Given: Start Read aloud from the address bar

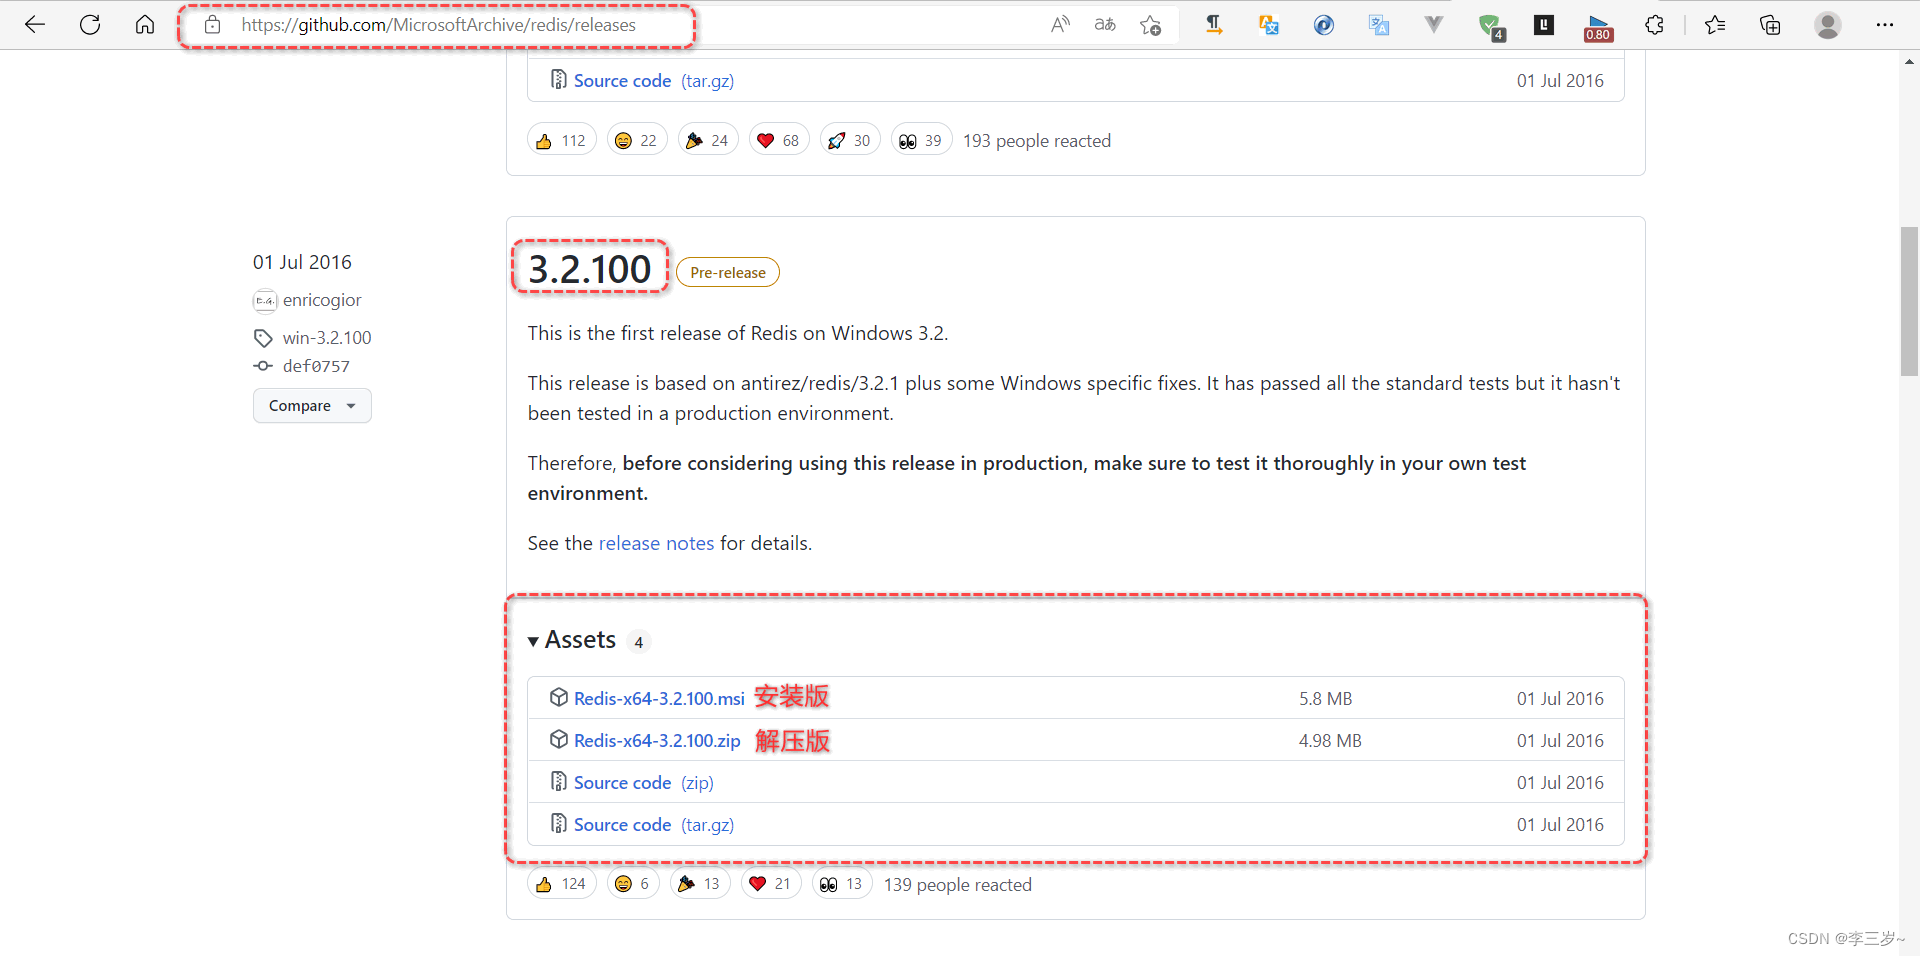Looking at the screenshot, I should pyautogui.click(x=1060, y=25).
